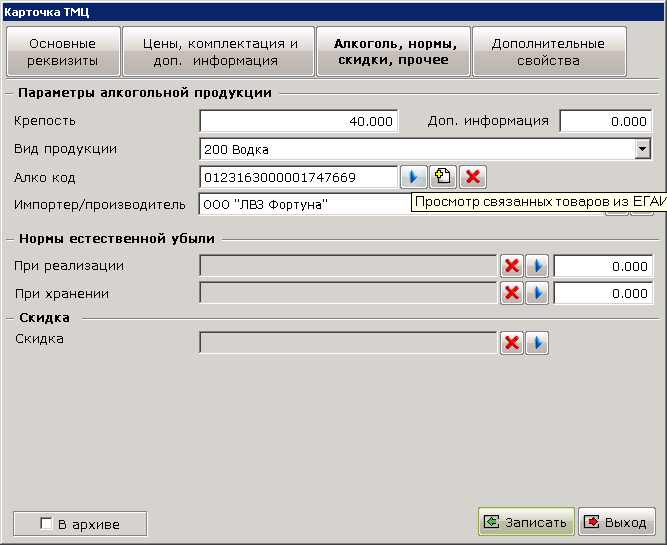Screen dimensions: 667x545
Task: Clear the При хранении norm with red X
Action: click(512, 293)
